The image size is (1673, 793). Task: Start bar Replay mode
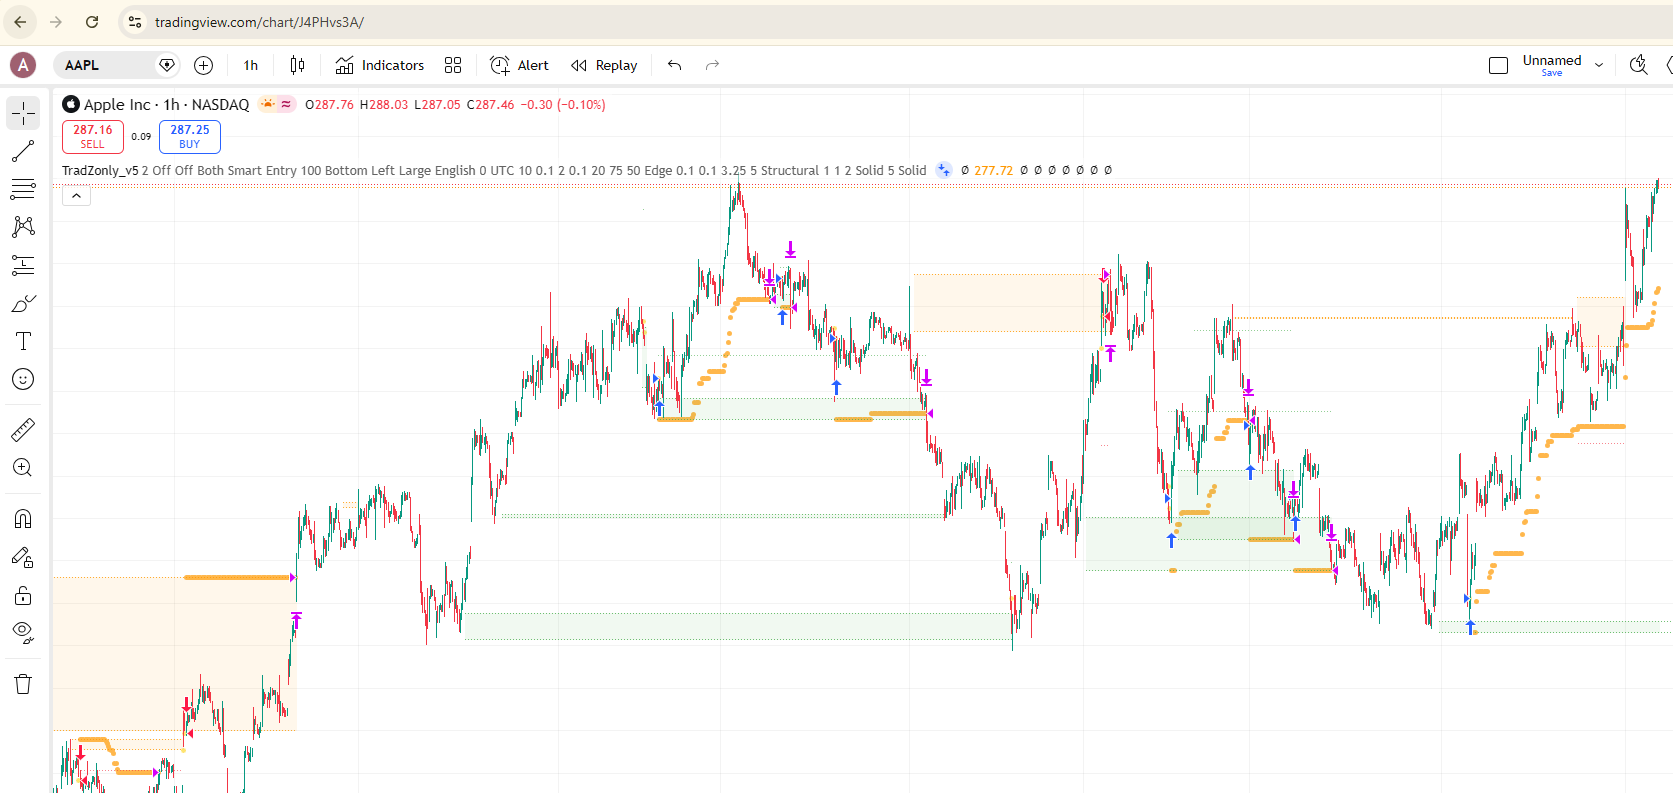(604, 65)
